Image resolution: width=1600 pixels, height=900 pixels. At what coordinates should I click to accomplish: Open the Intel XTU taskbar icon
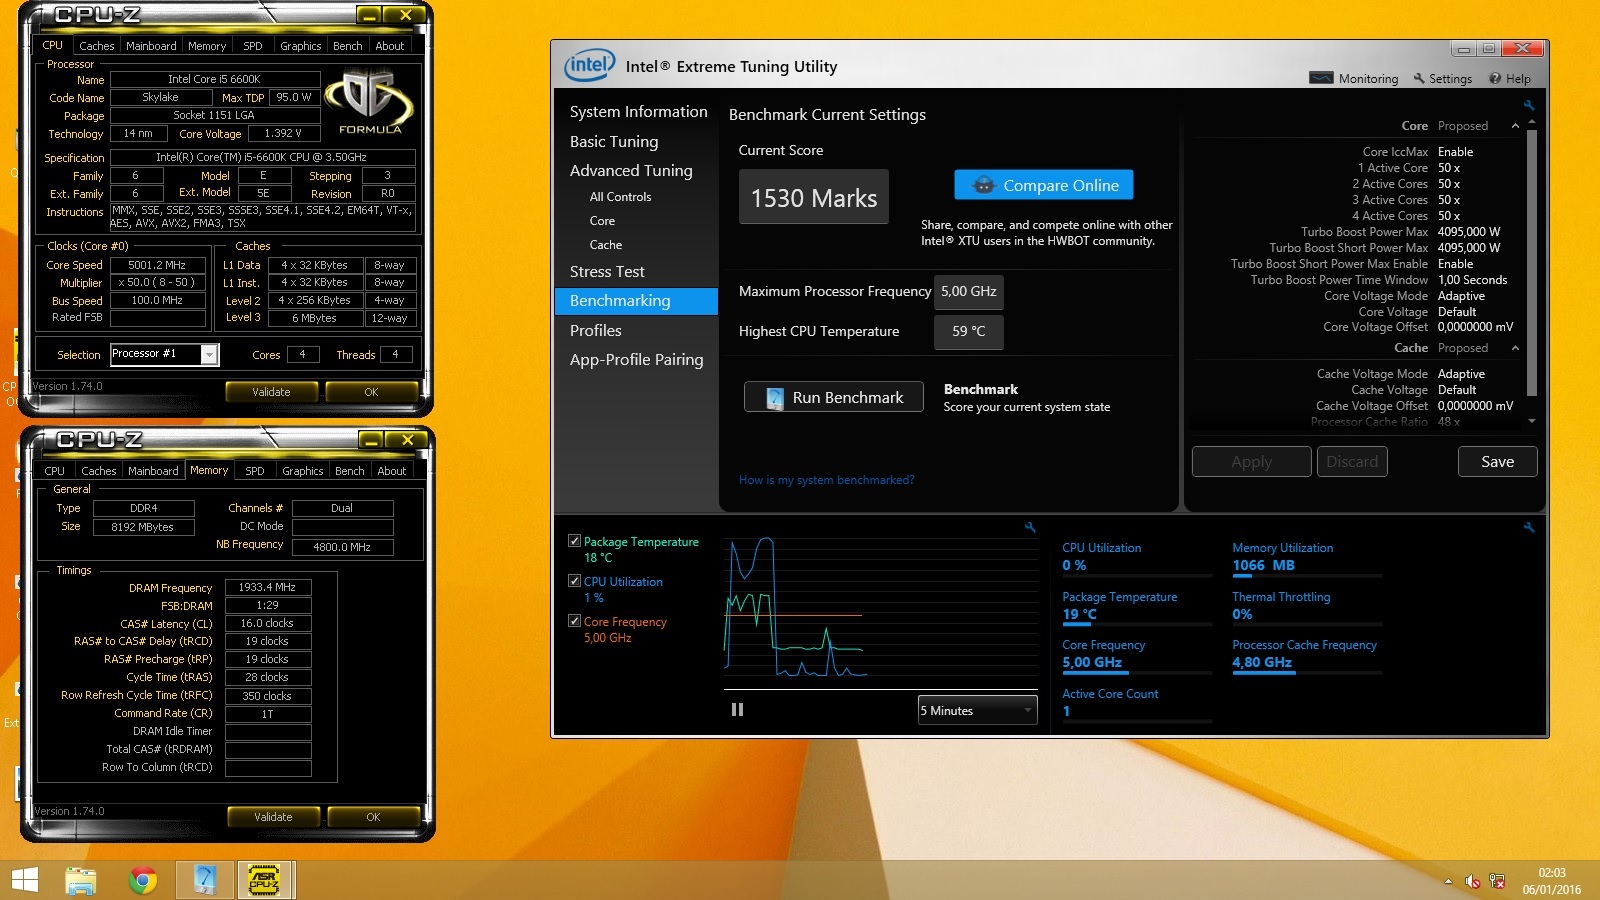pos(205,880)
